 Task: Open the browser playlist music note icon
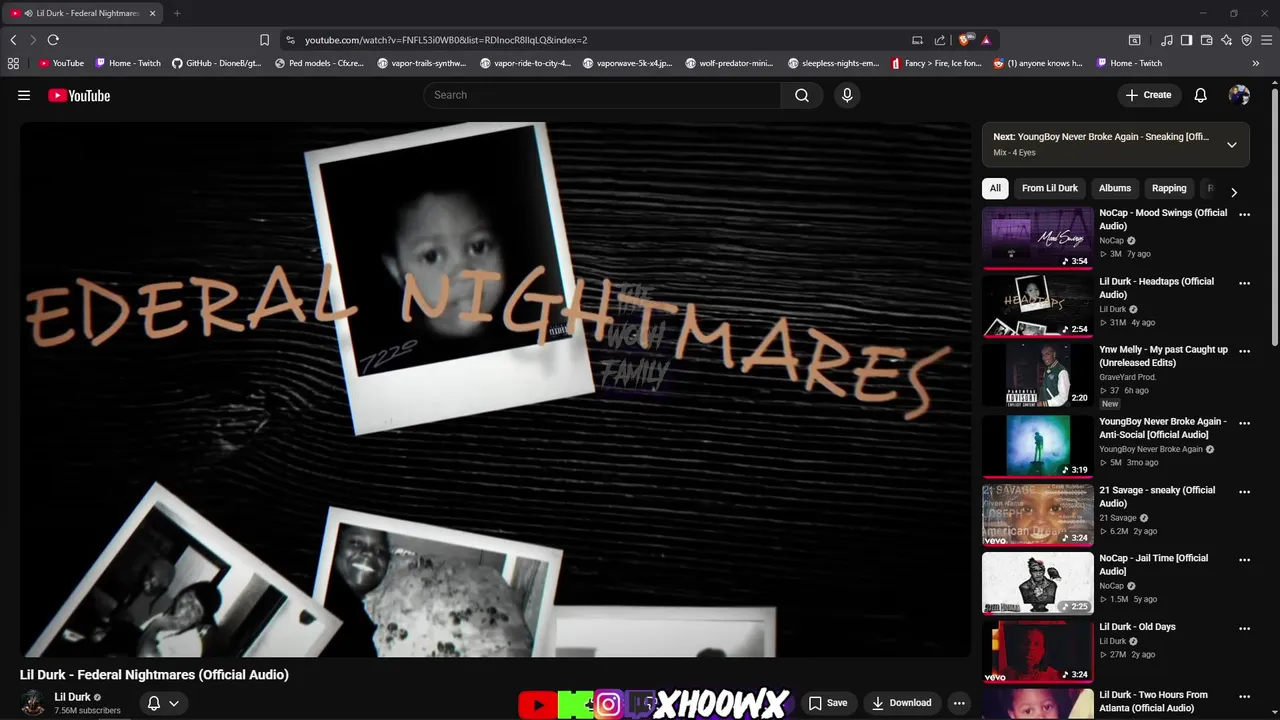(x=1166, y=40)
